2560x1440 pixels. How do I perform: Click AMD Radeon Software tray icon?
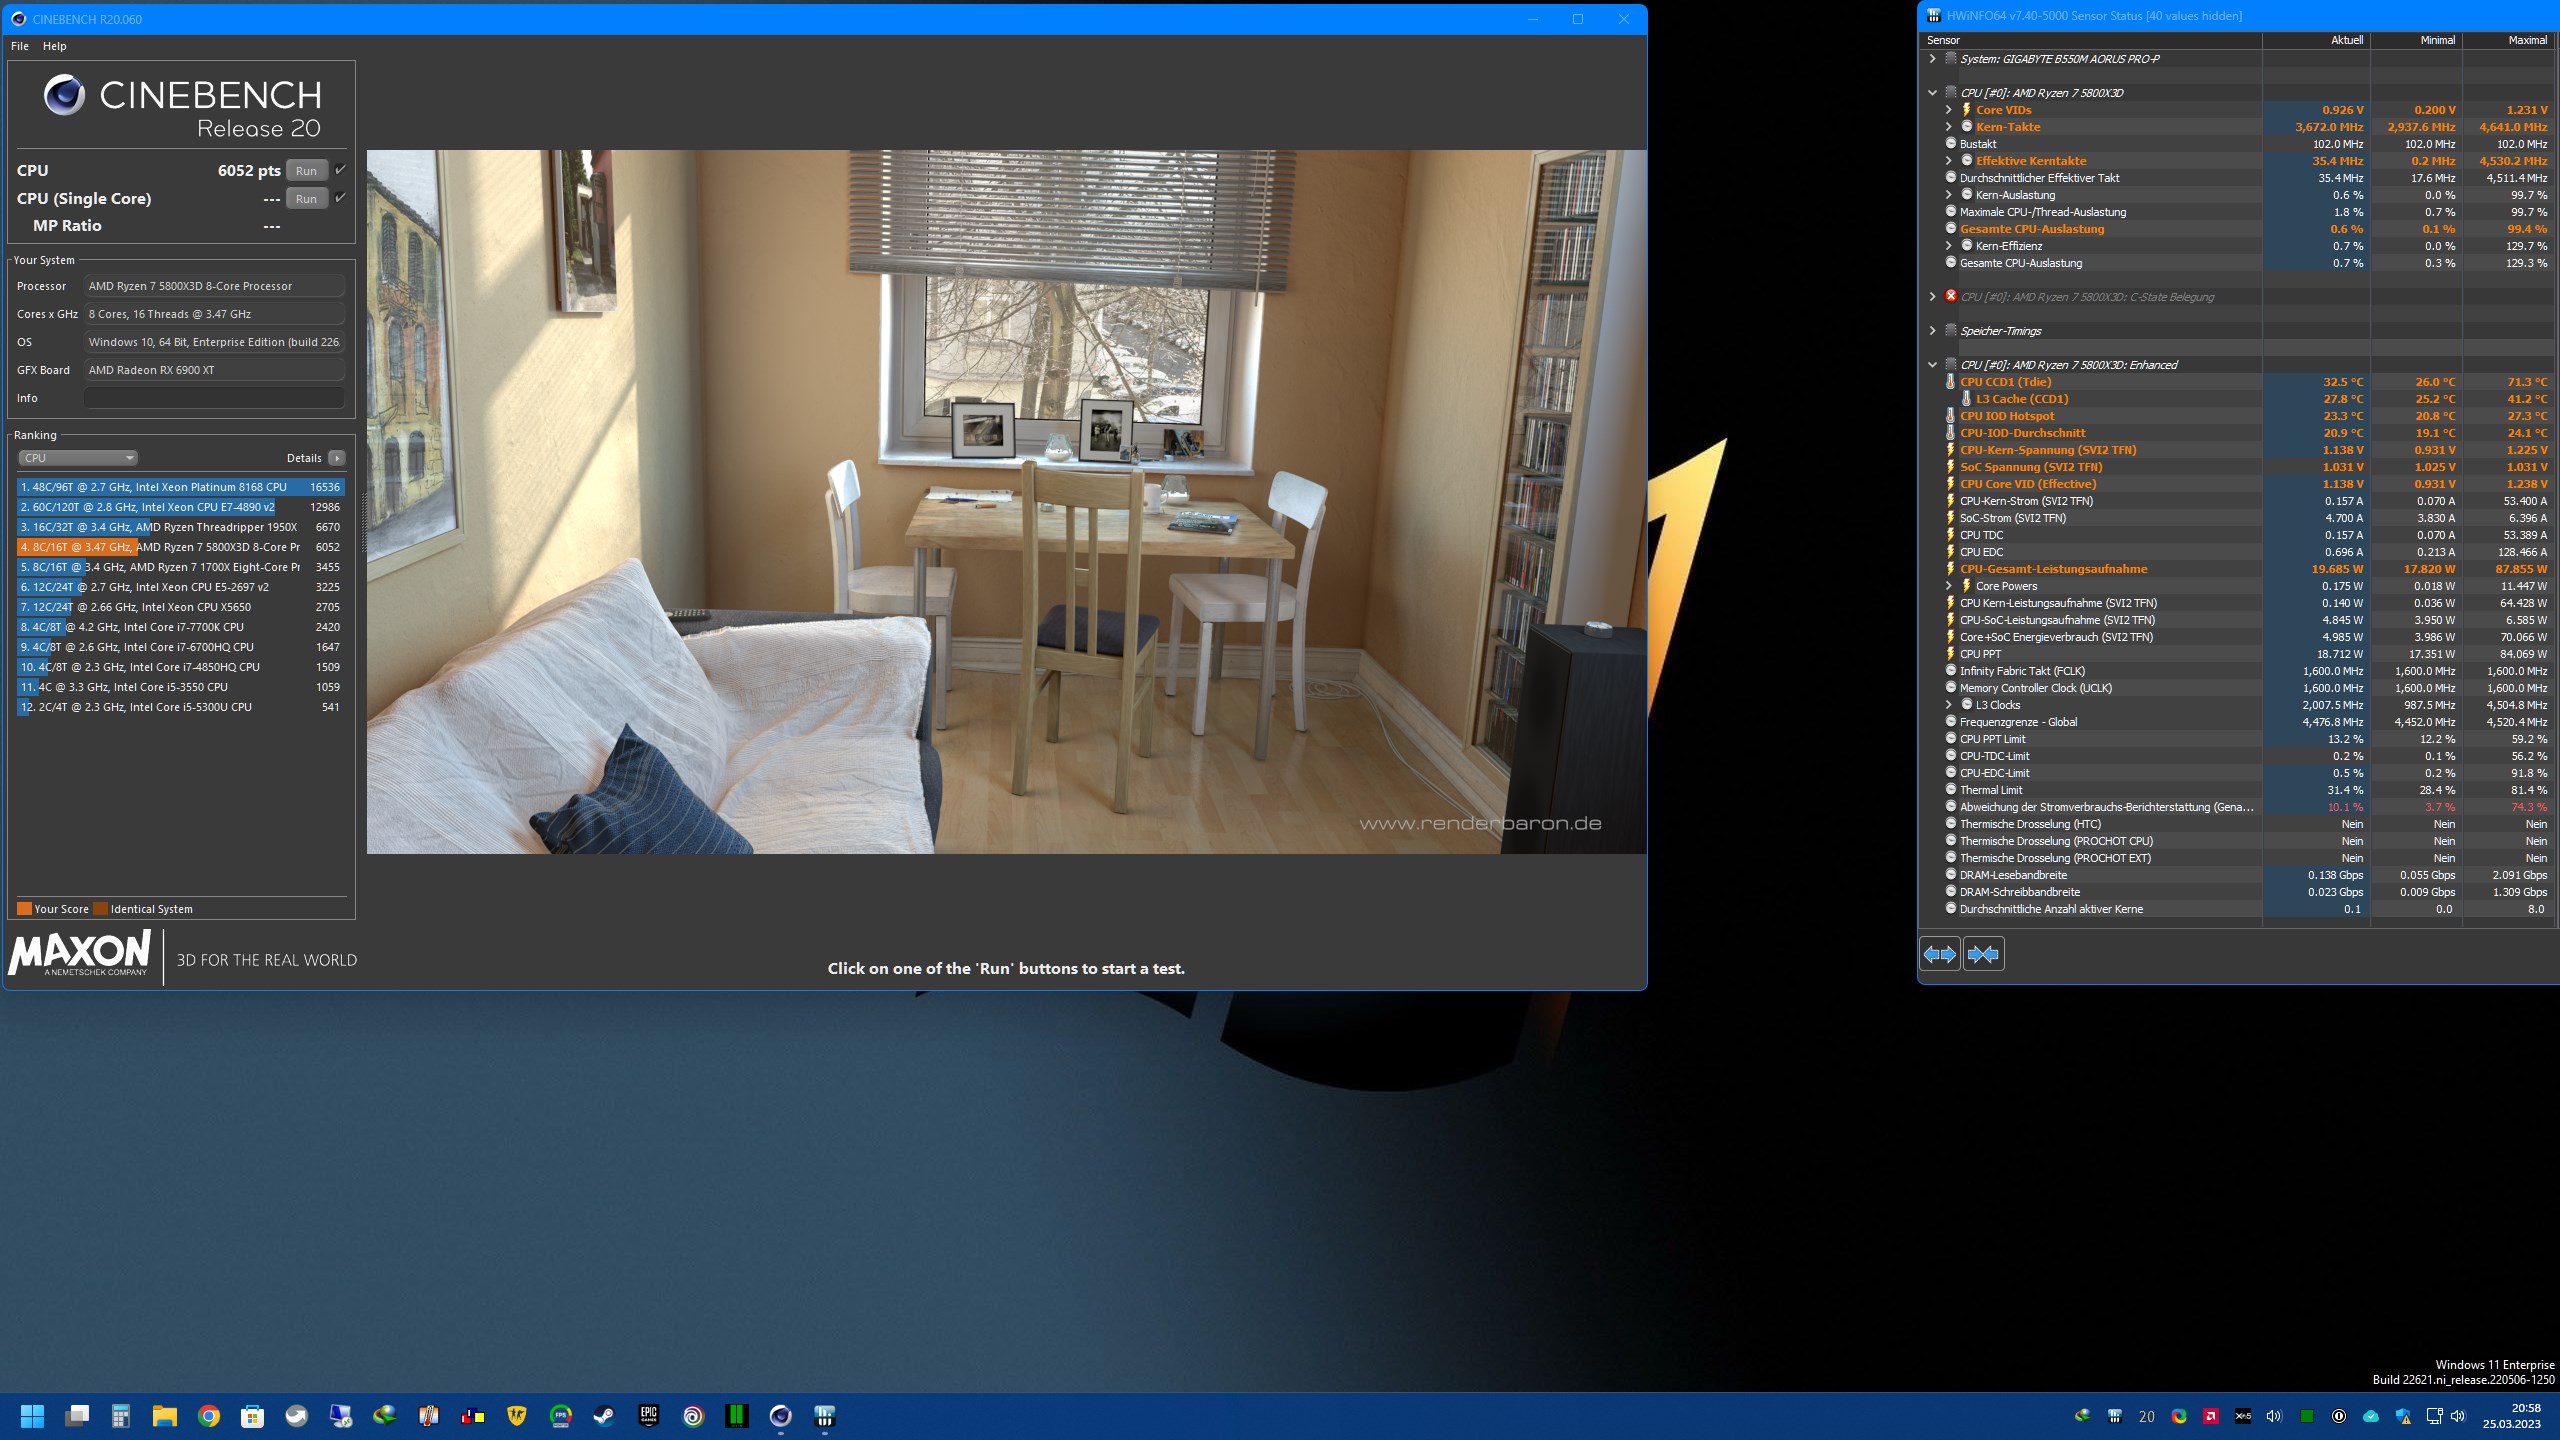point(2211,1416)
